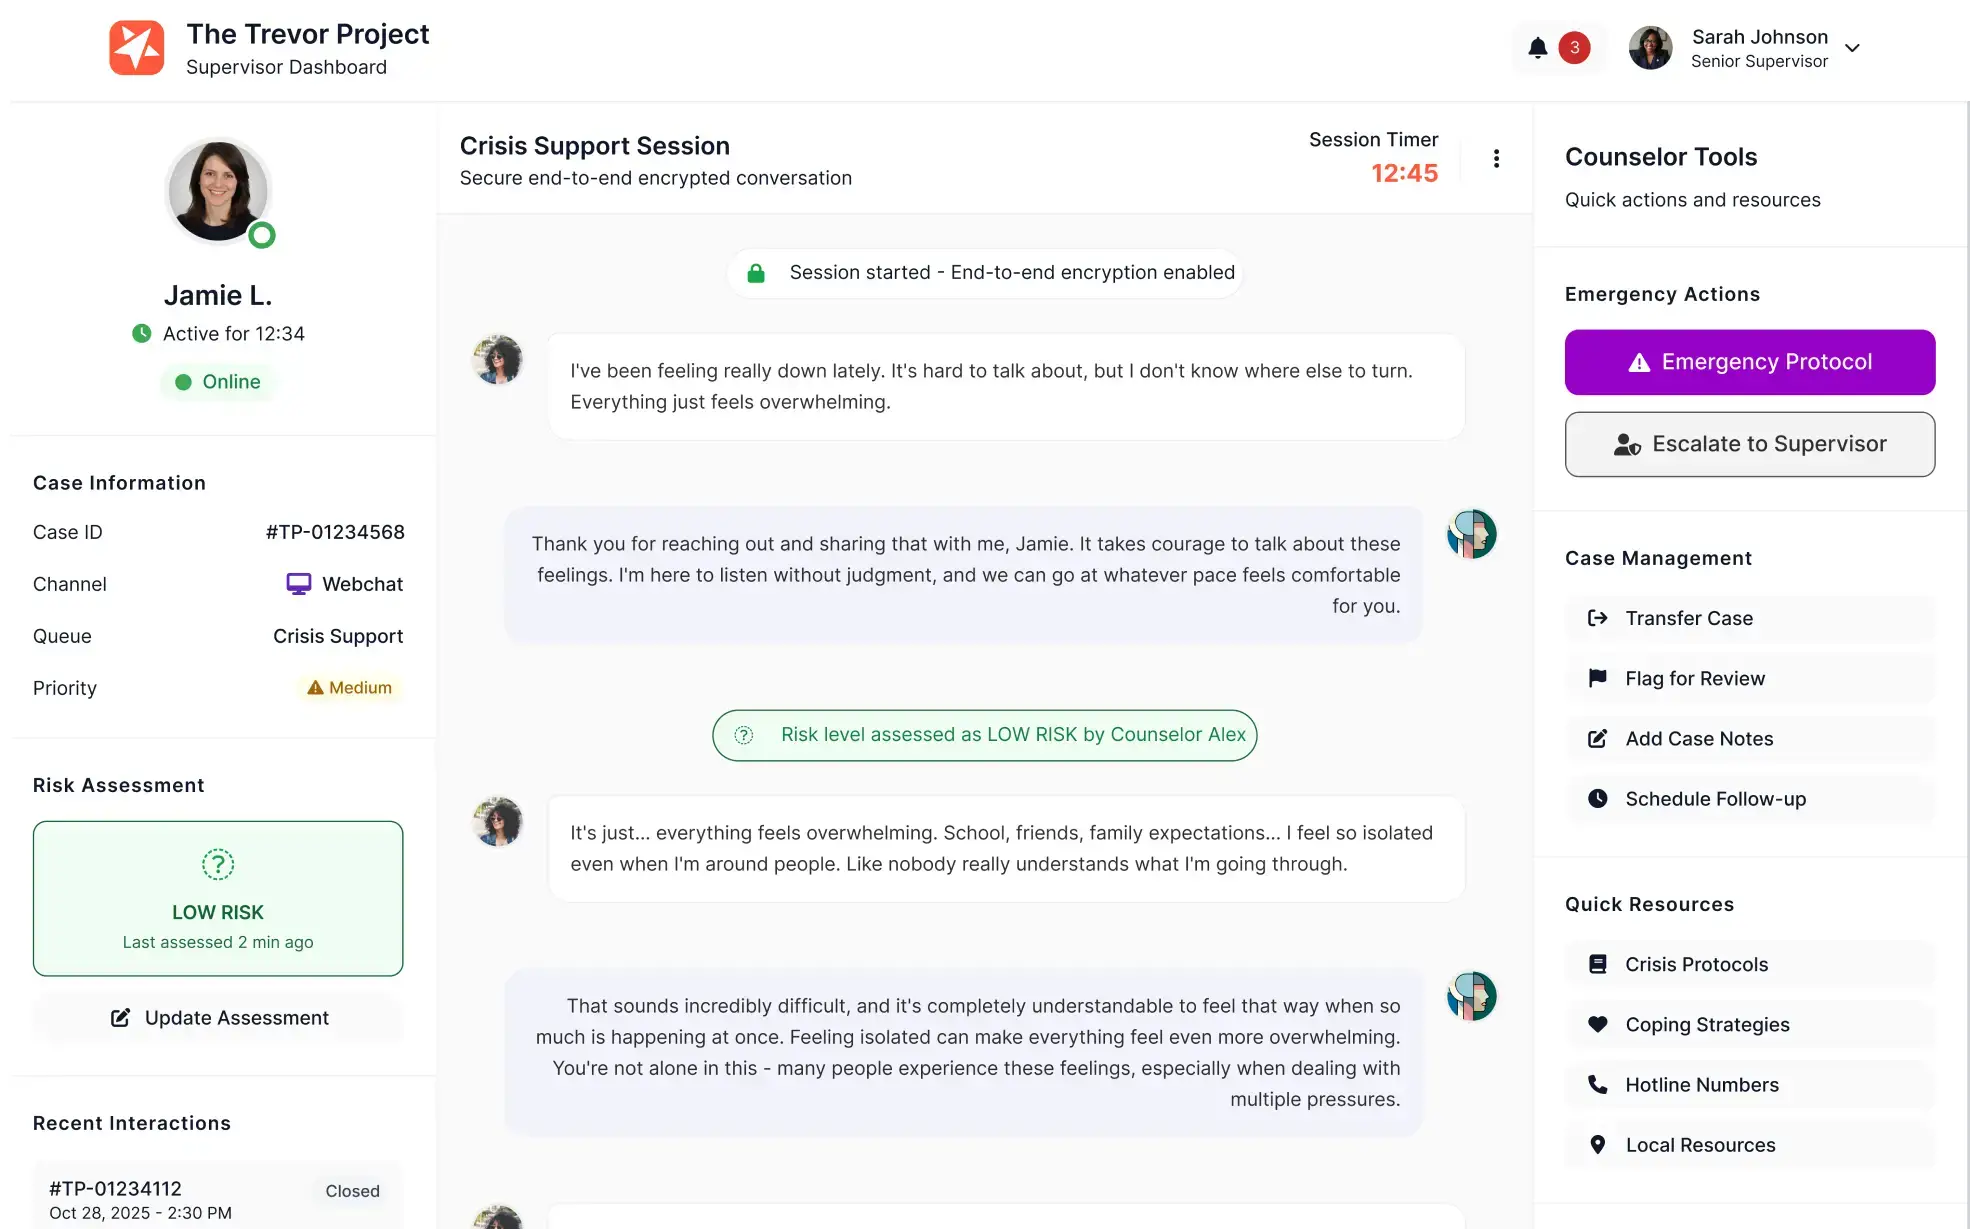
Task: Click the Coping Strategies heart icon
Action: [1598, 1024]
